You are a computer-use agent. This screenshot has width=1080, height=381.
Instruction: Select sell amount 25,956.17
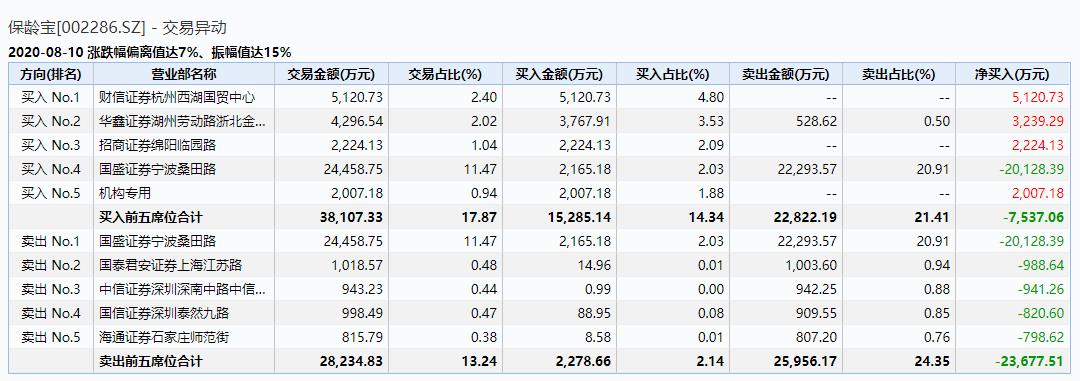pos(805,361)
